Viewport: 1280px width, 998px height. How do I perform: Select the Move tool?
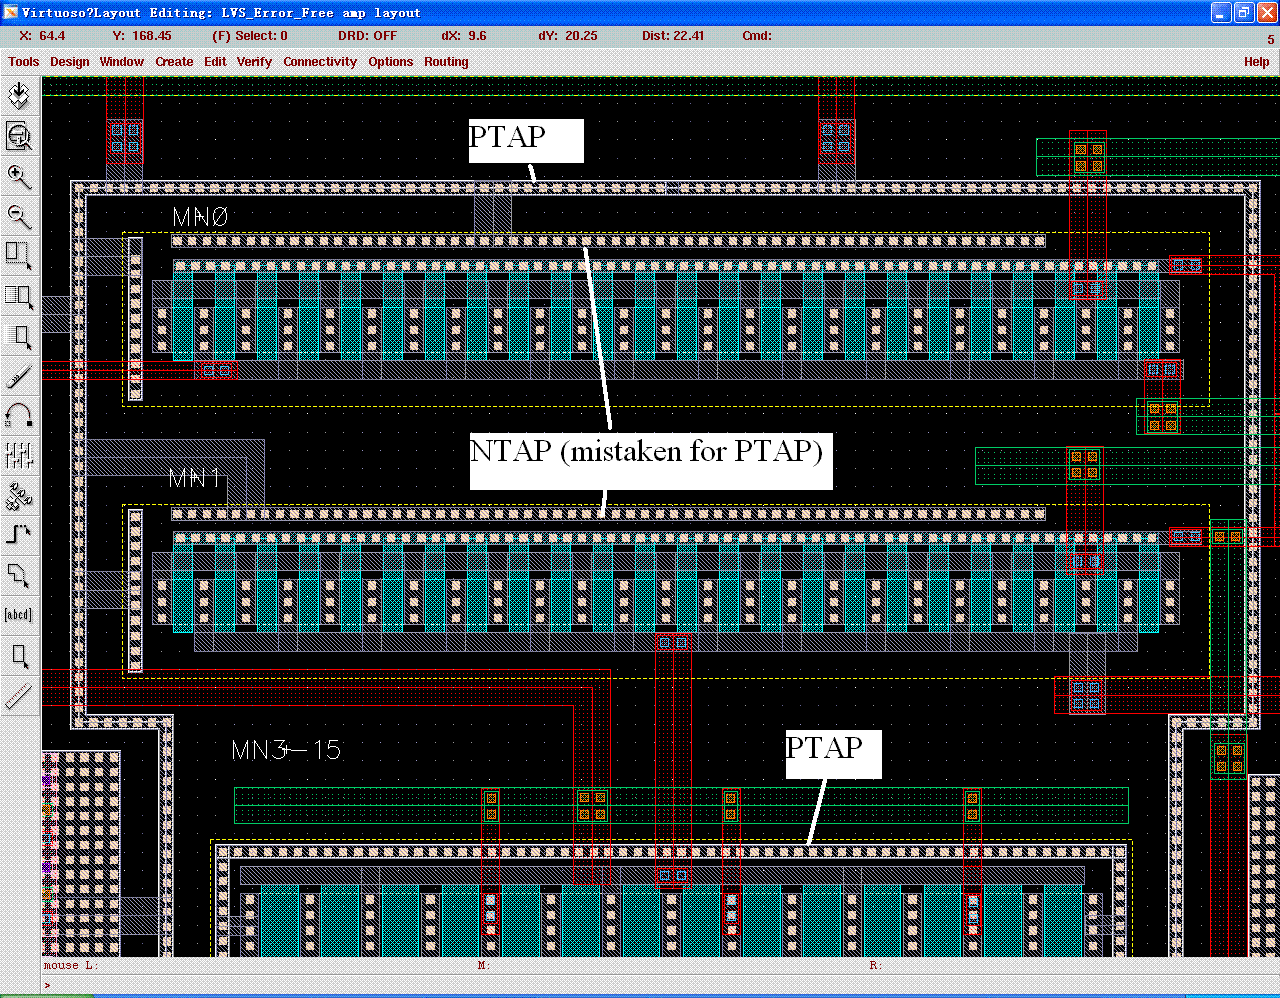tap(19, 337)
